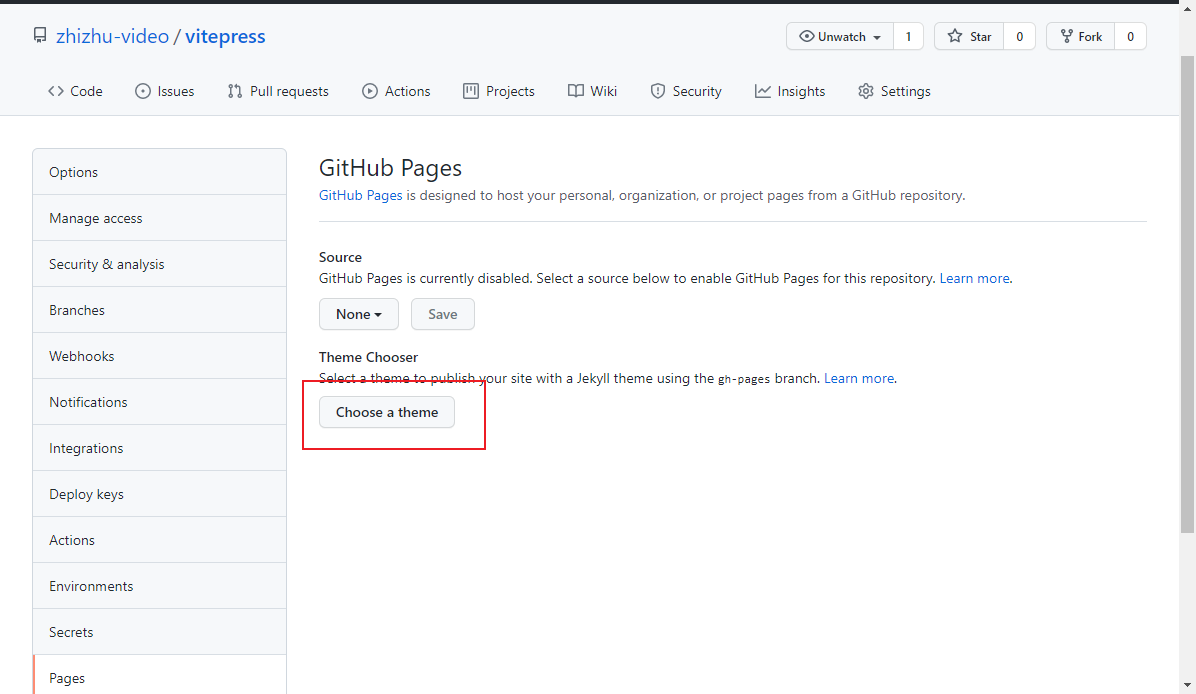This screenshot has width=1196, height=694.
Task: Switch to the Pull requests tab
Action: click(x=278, y=92)
